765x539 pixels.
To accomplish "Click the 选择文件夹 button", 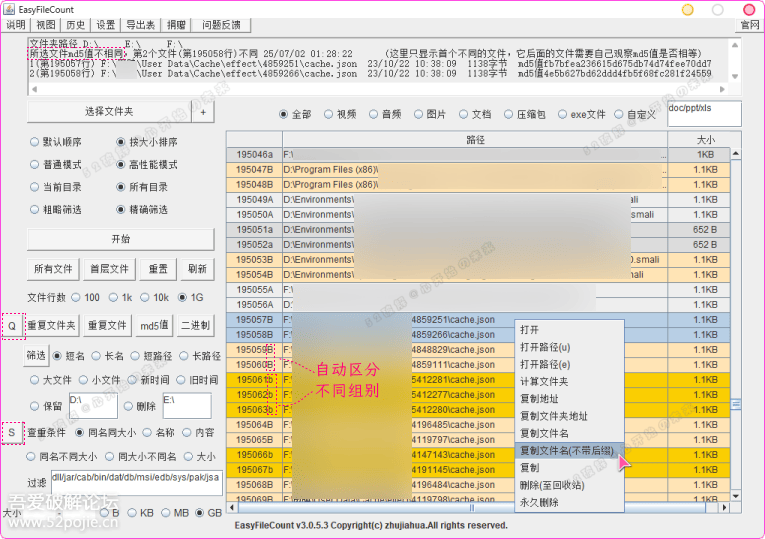I will pyautogui.click(x=109, y=112).
